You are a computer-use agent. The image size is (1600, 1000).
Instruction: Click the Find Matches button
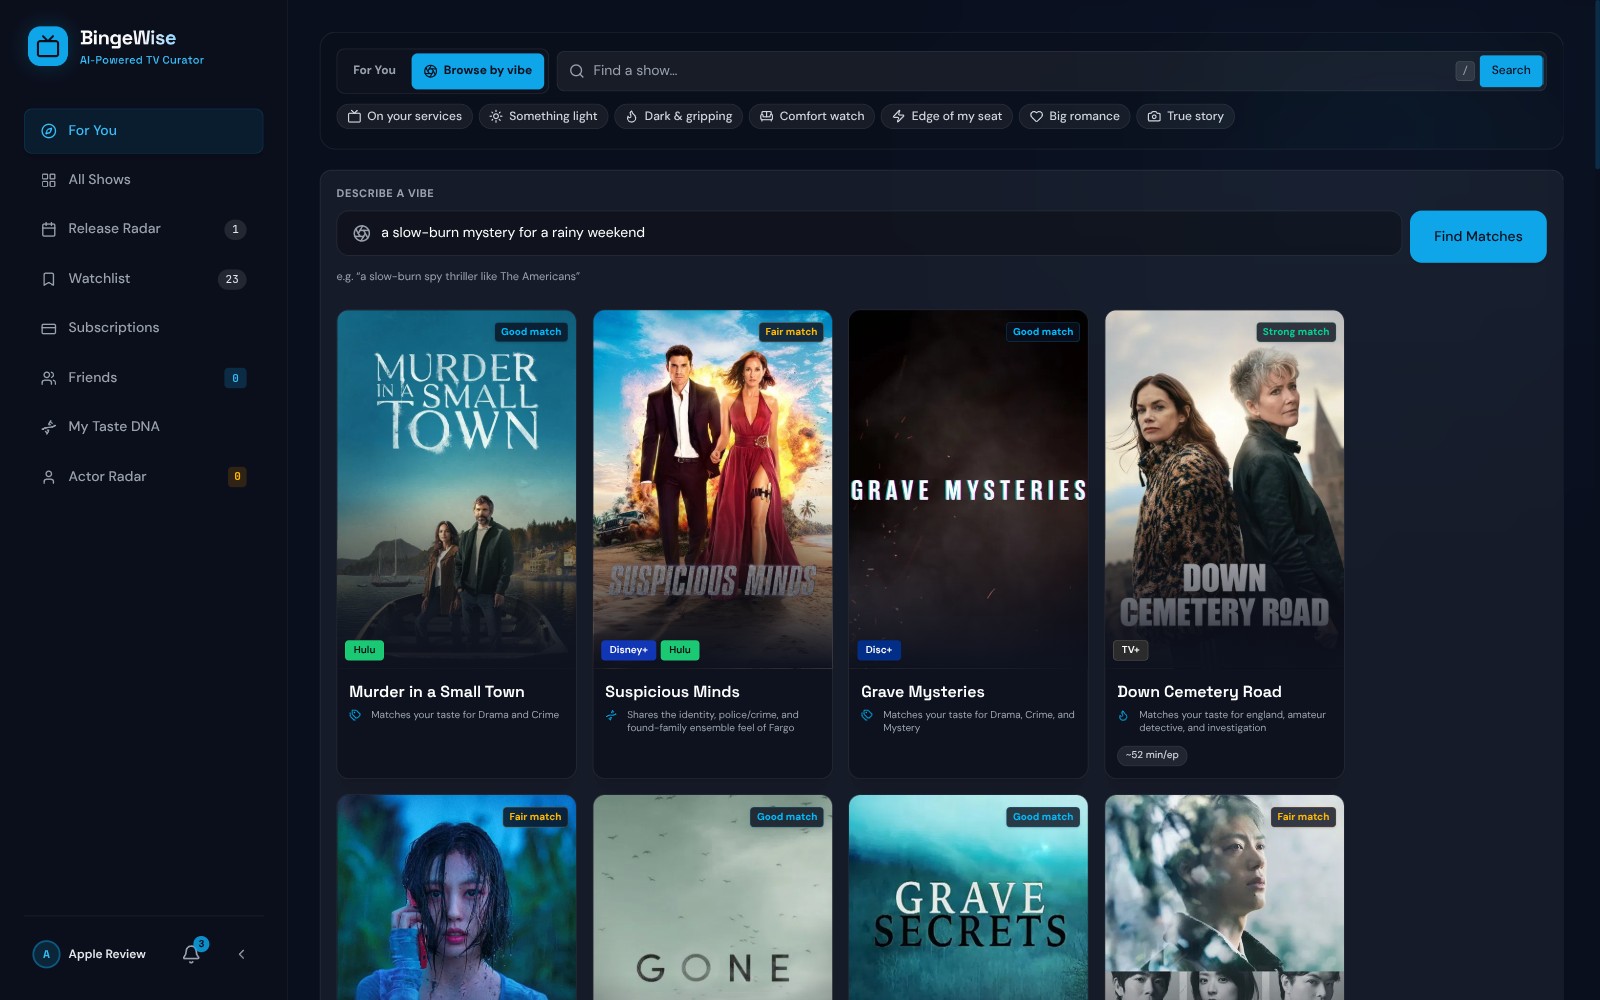pos(1478,237)
